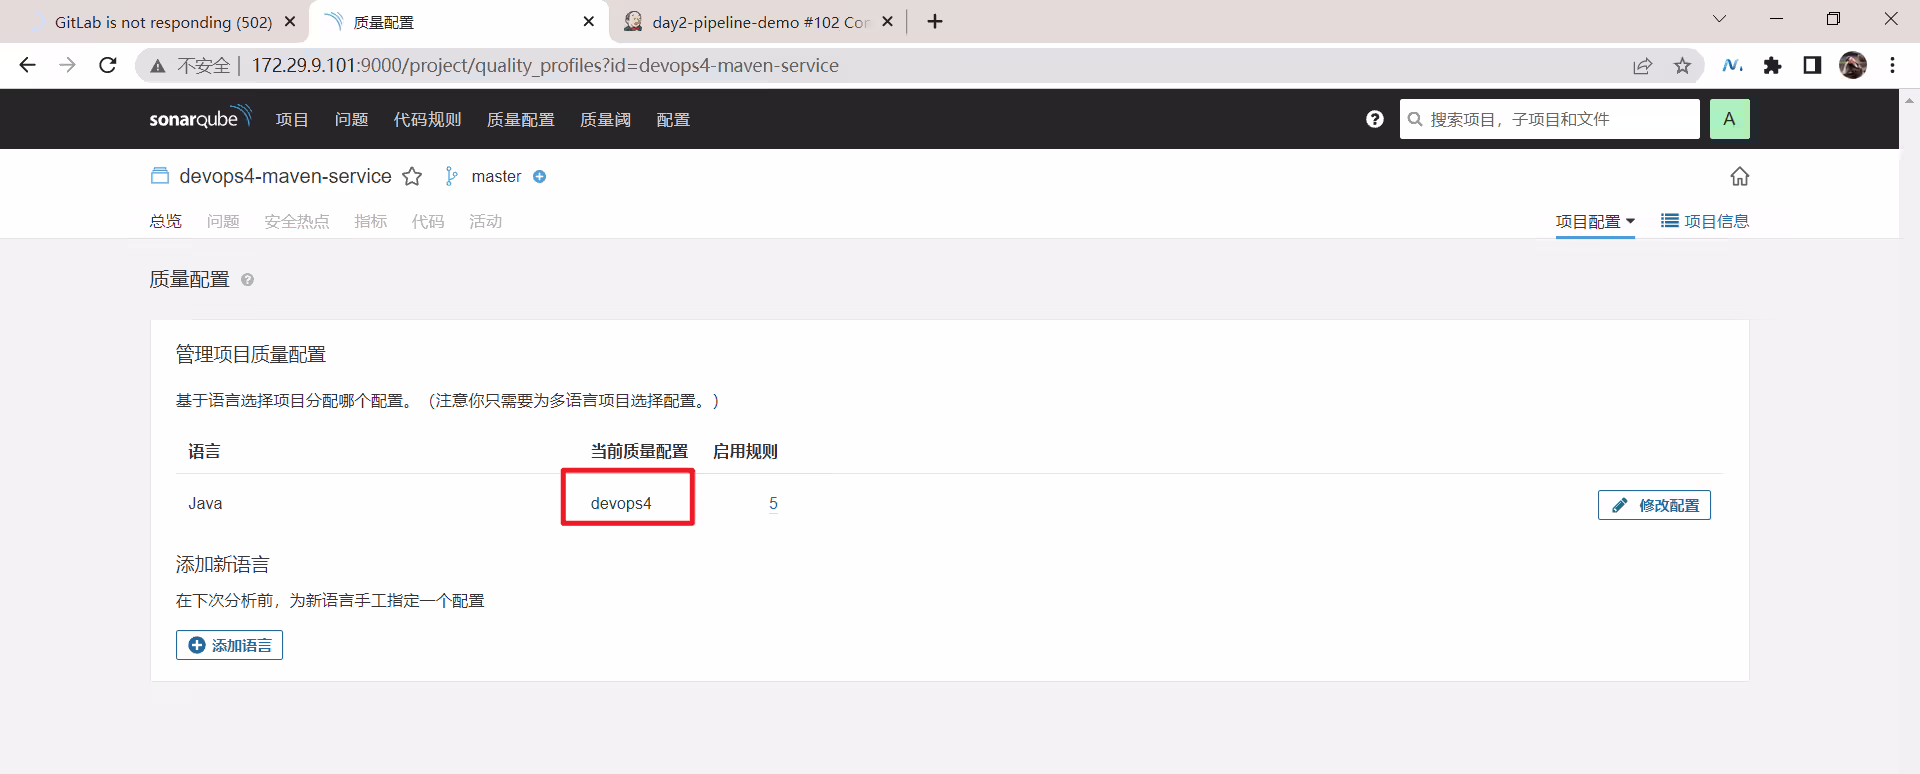Screen dimensions: 1920x774
Task: Click the 项目信息 link
Action: [x=1705, y=221]
